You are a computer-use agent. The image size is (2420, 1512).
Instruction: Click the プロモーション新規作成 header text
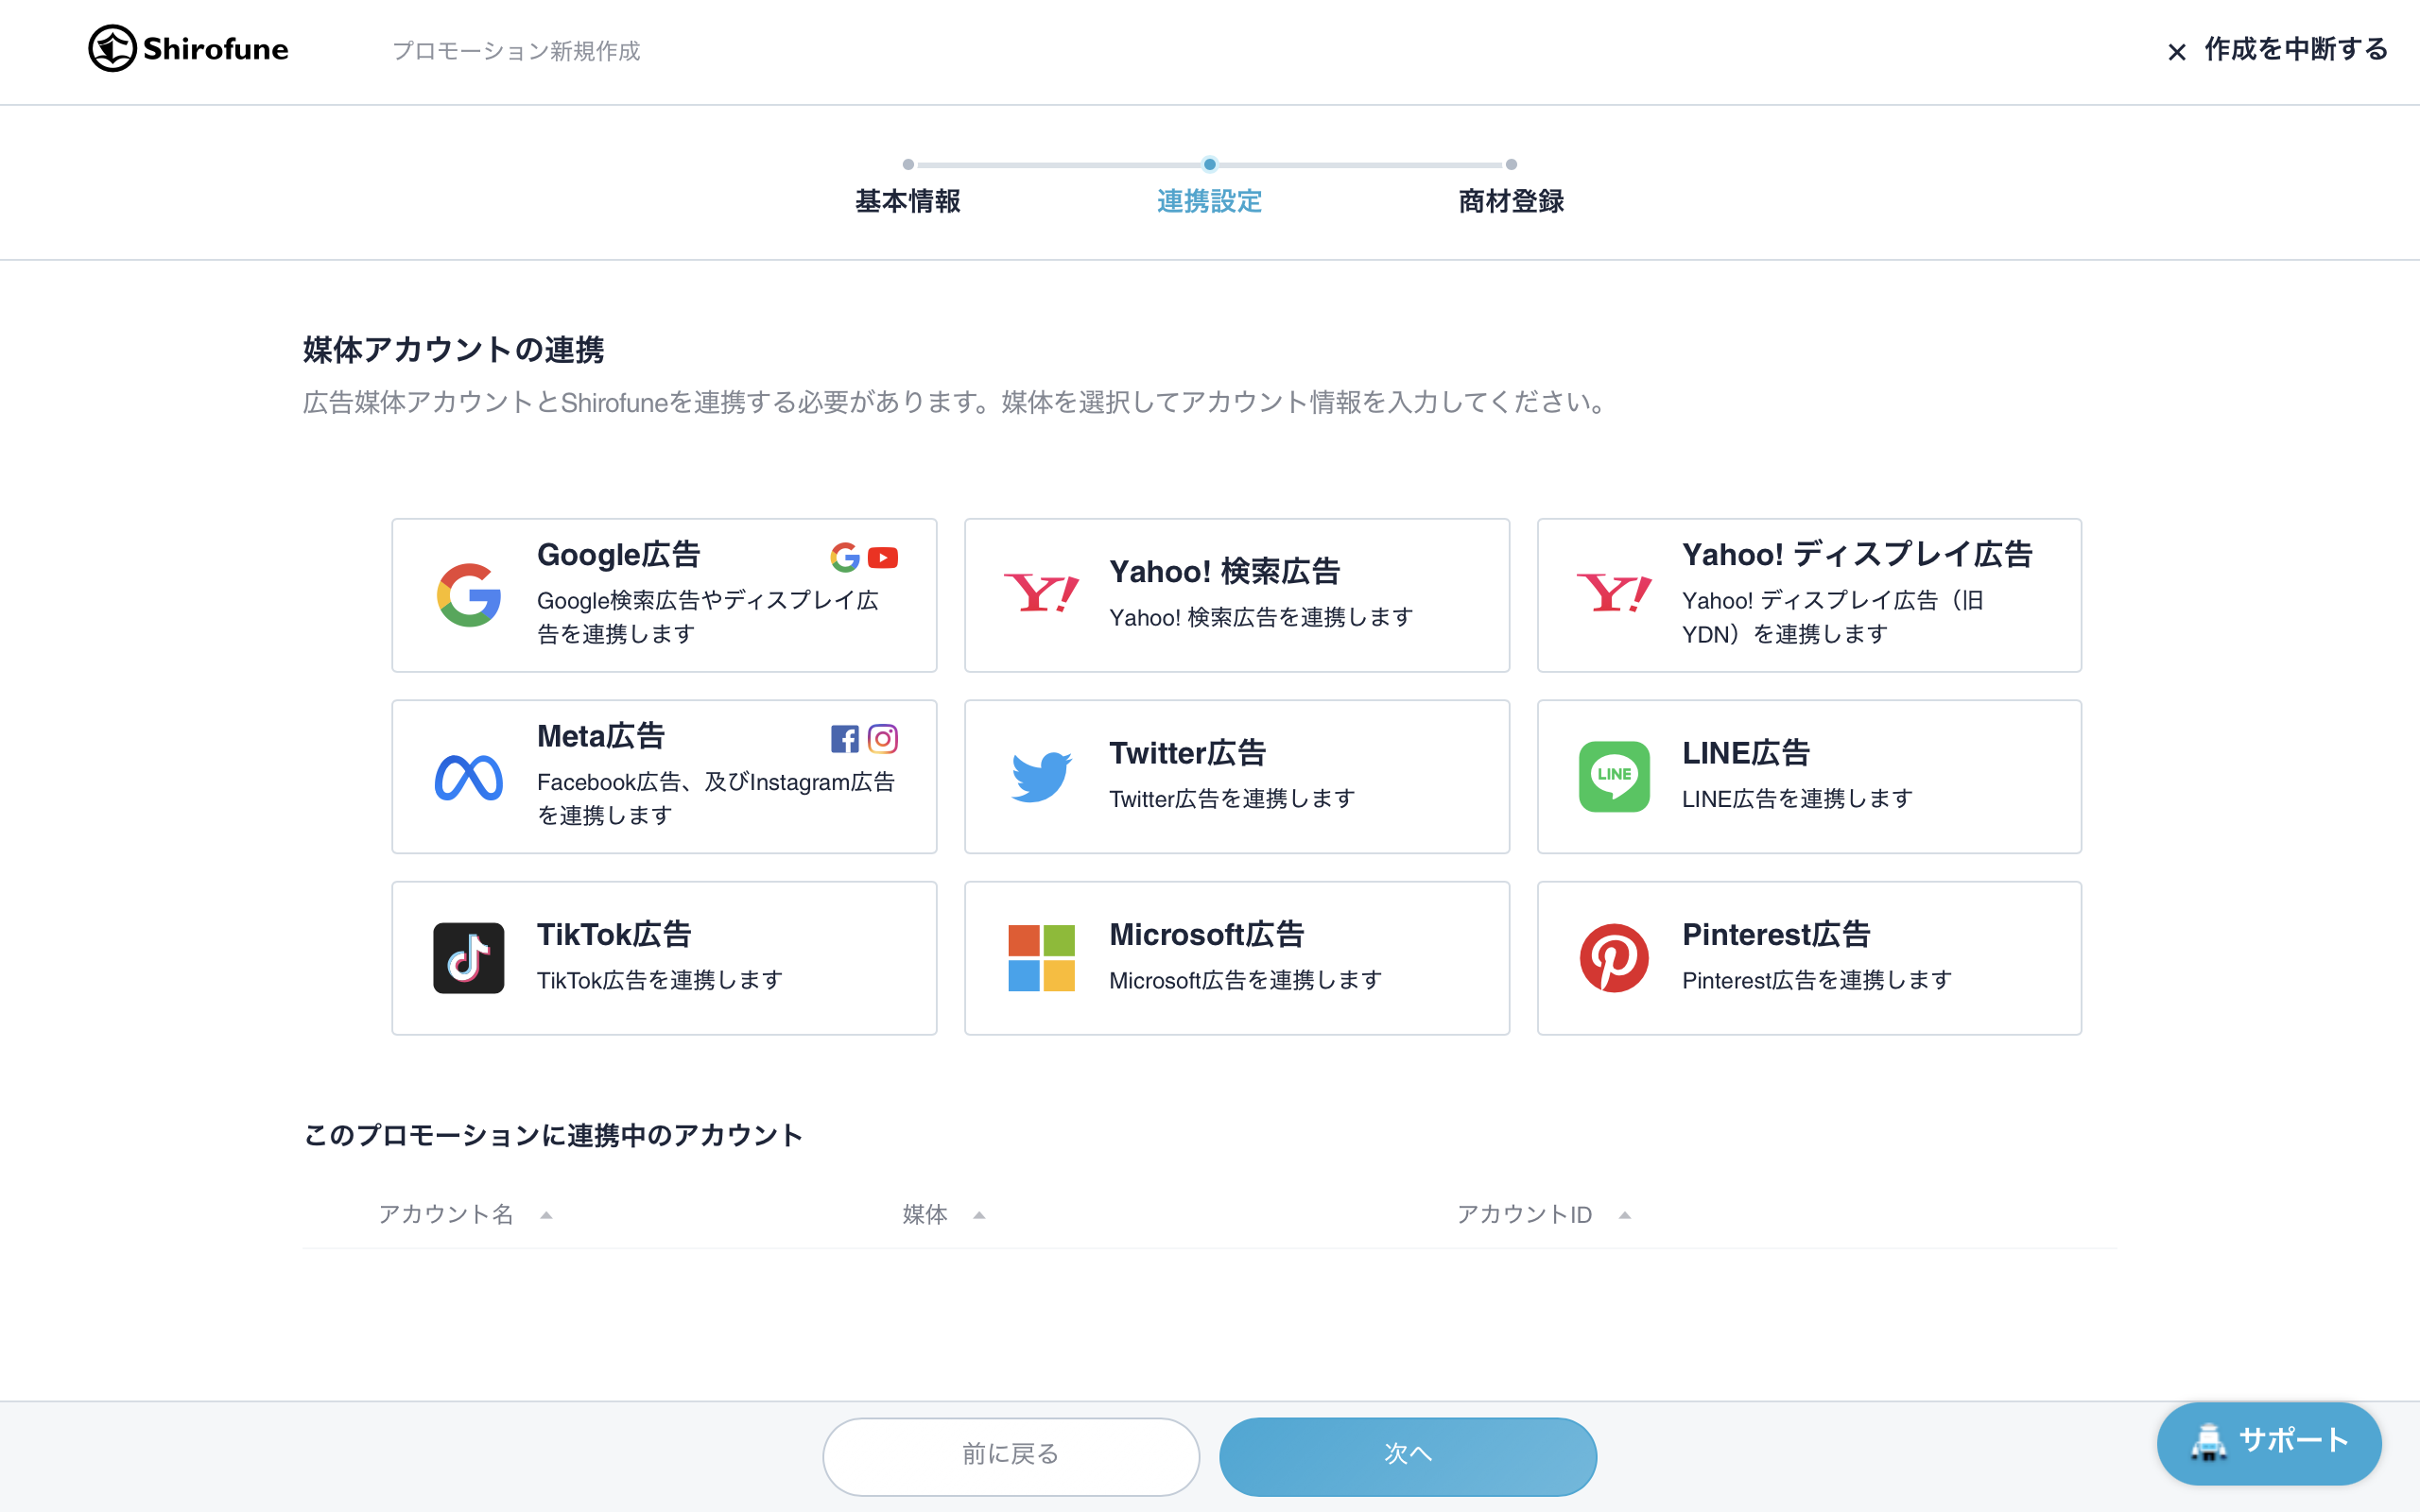click(x=516, y=50)
